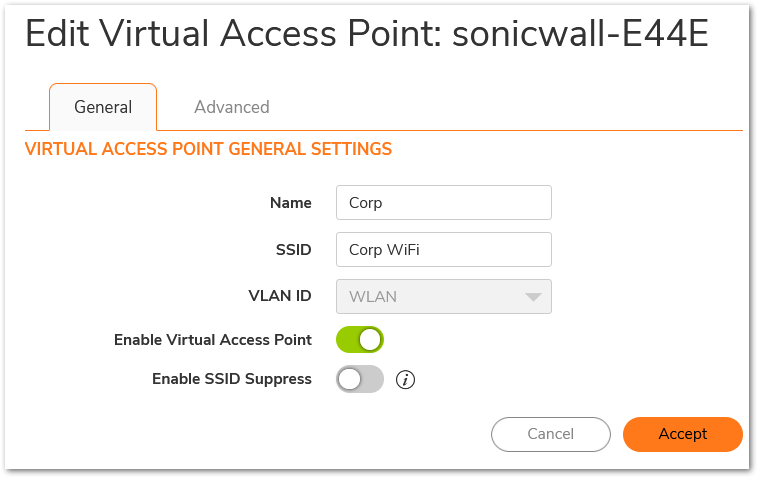Image resolution: width=758 pixels, height=478 pixels.
Task: Click the Enable SSID Suppress label
Action: point(232,379)
